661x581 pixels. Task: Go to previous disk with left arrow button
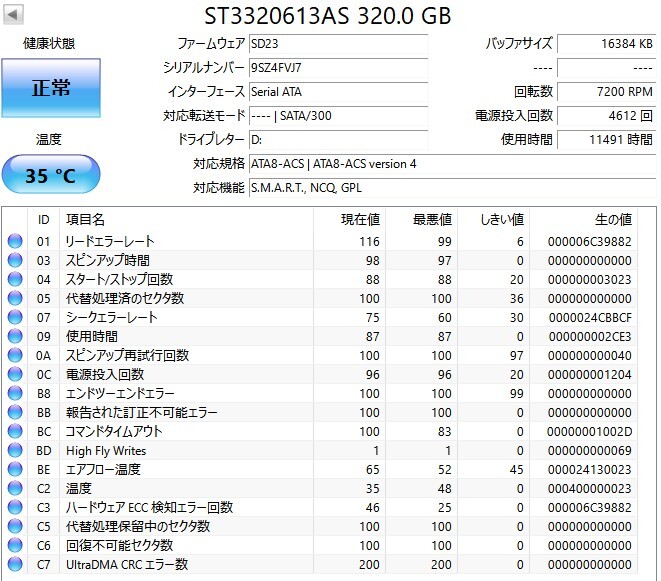(13, 15)
